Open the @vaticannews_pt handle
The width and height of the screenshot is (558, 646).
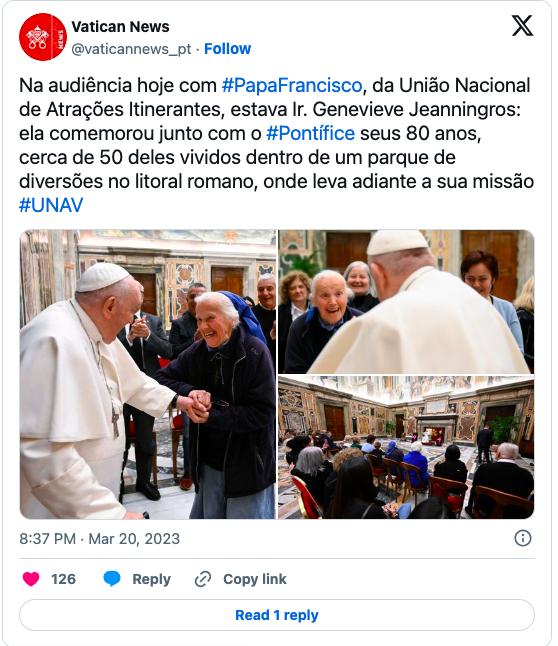click(131, 49)
